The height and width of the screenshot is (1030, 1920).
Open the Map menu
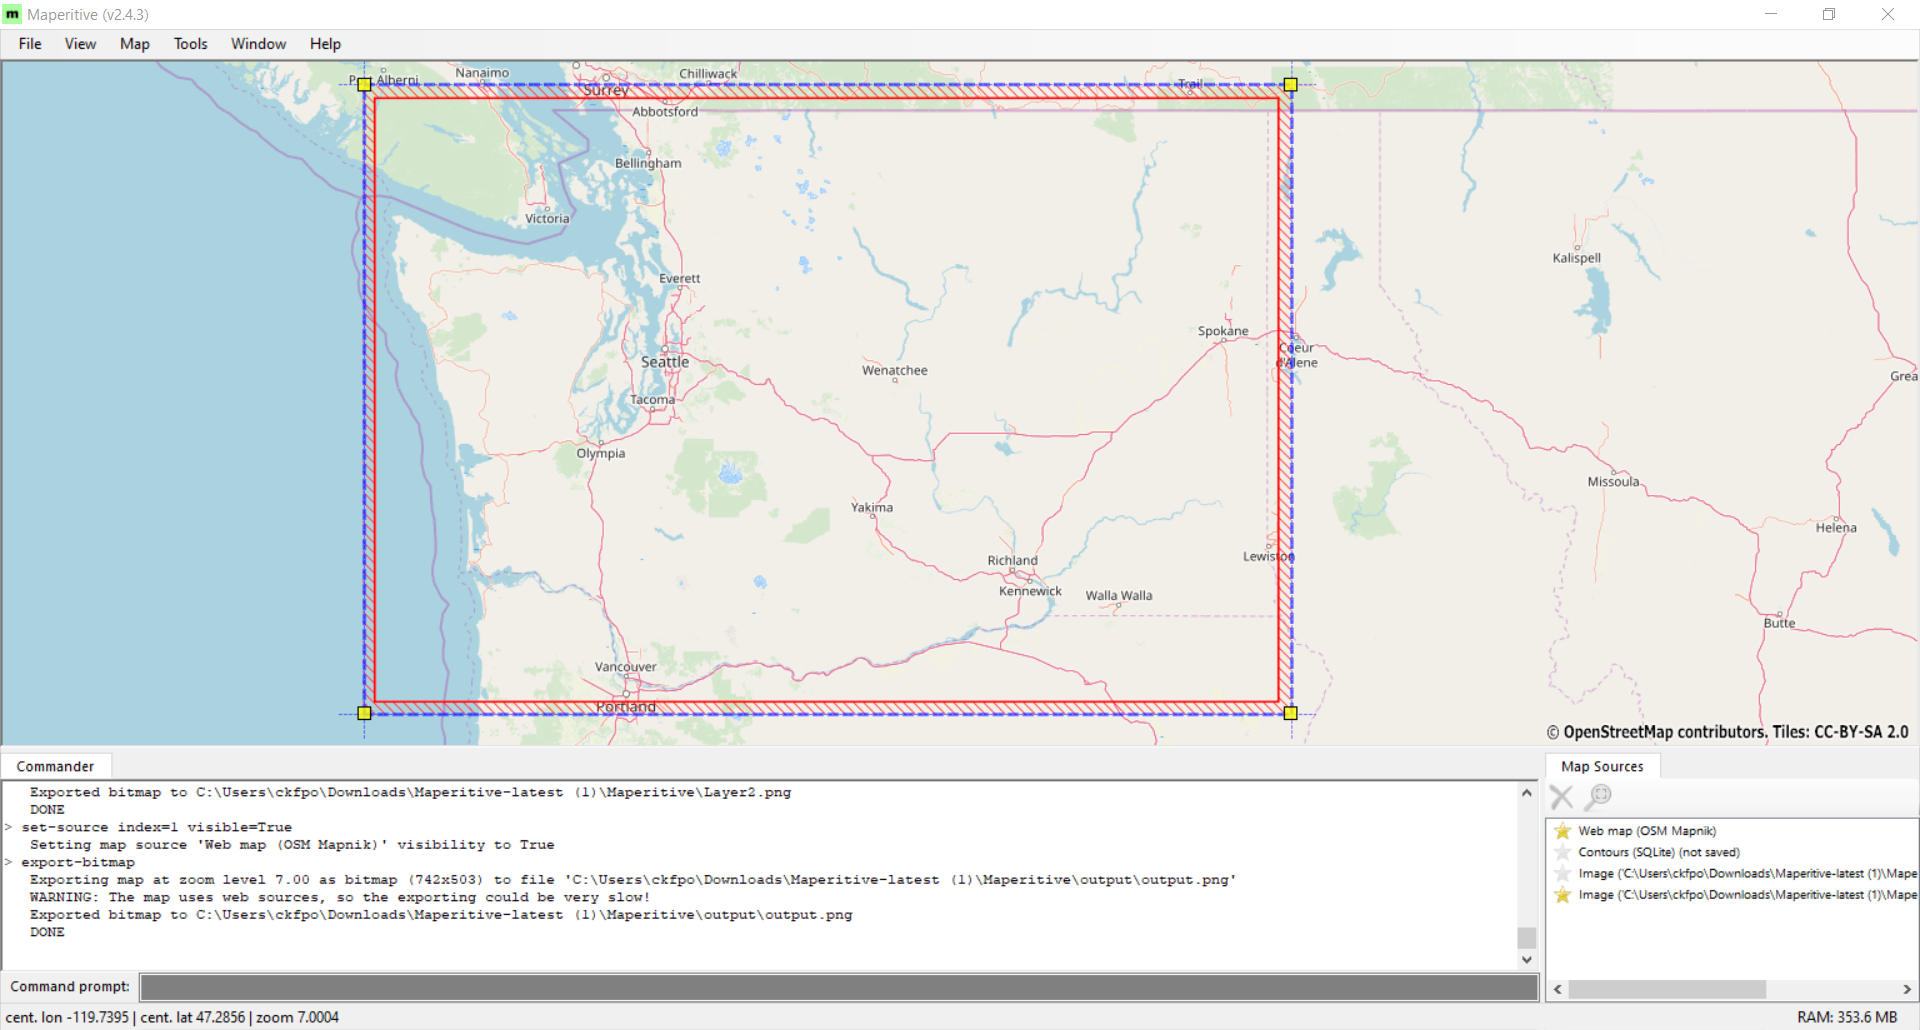coord(134,44)
